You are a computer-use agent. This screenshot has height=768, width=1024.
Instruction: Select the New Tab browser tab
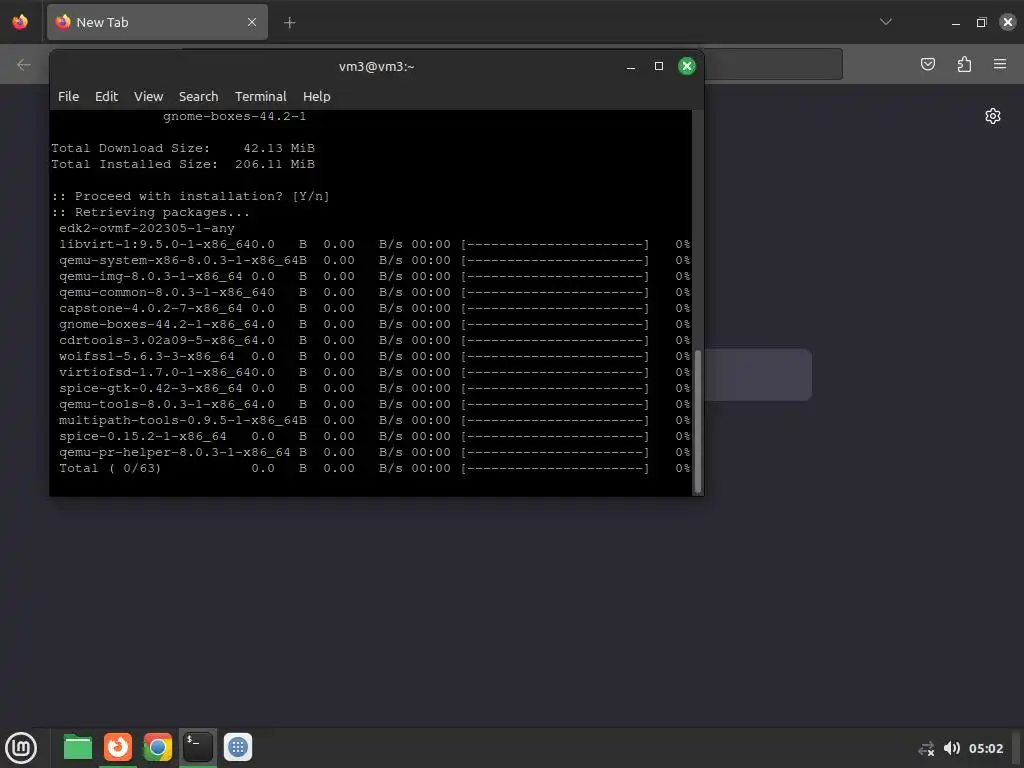(157, 22)
